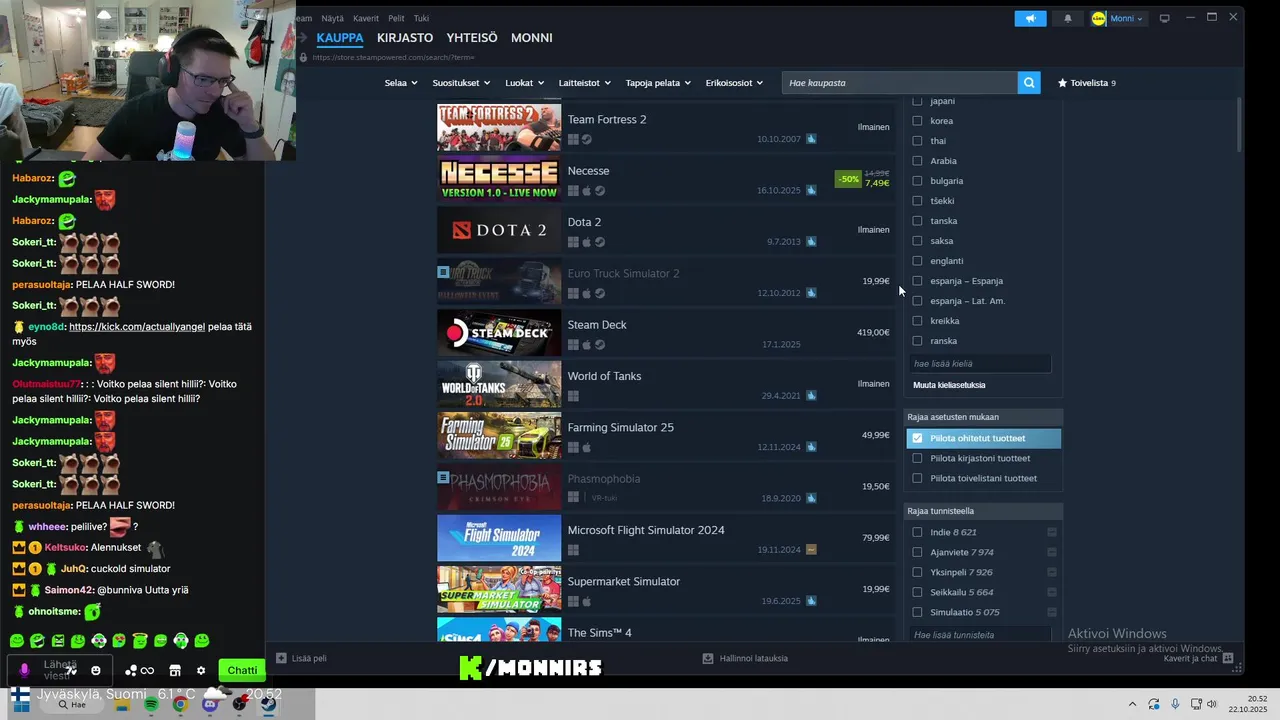Click the hae lisää kieliä field

(980, 364)
